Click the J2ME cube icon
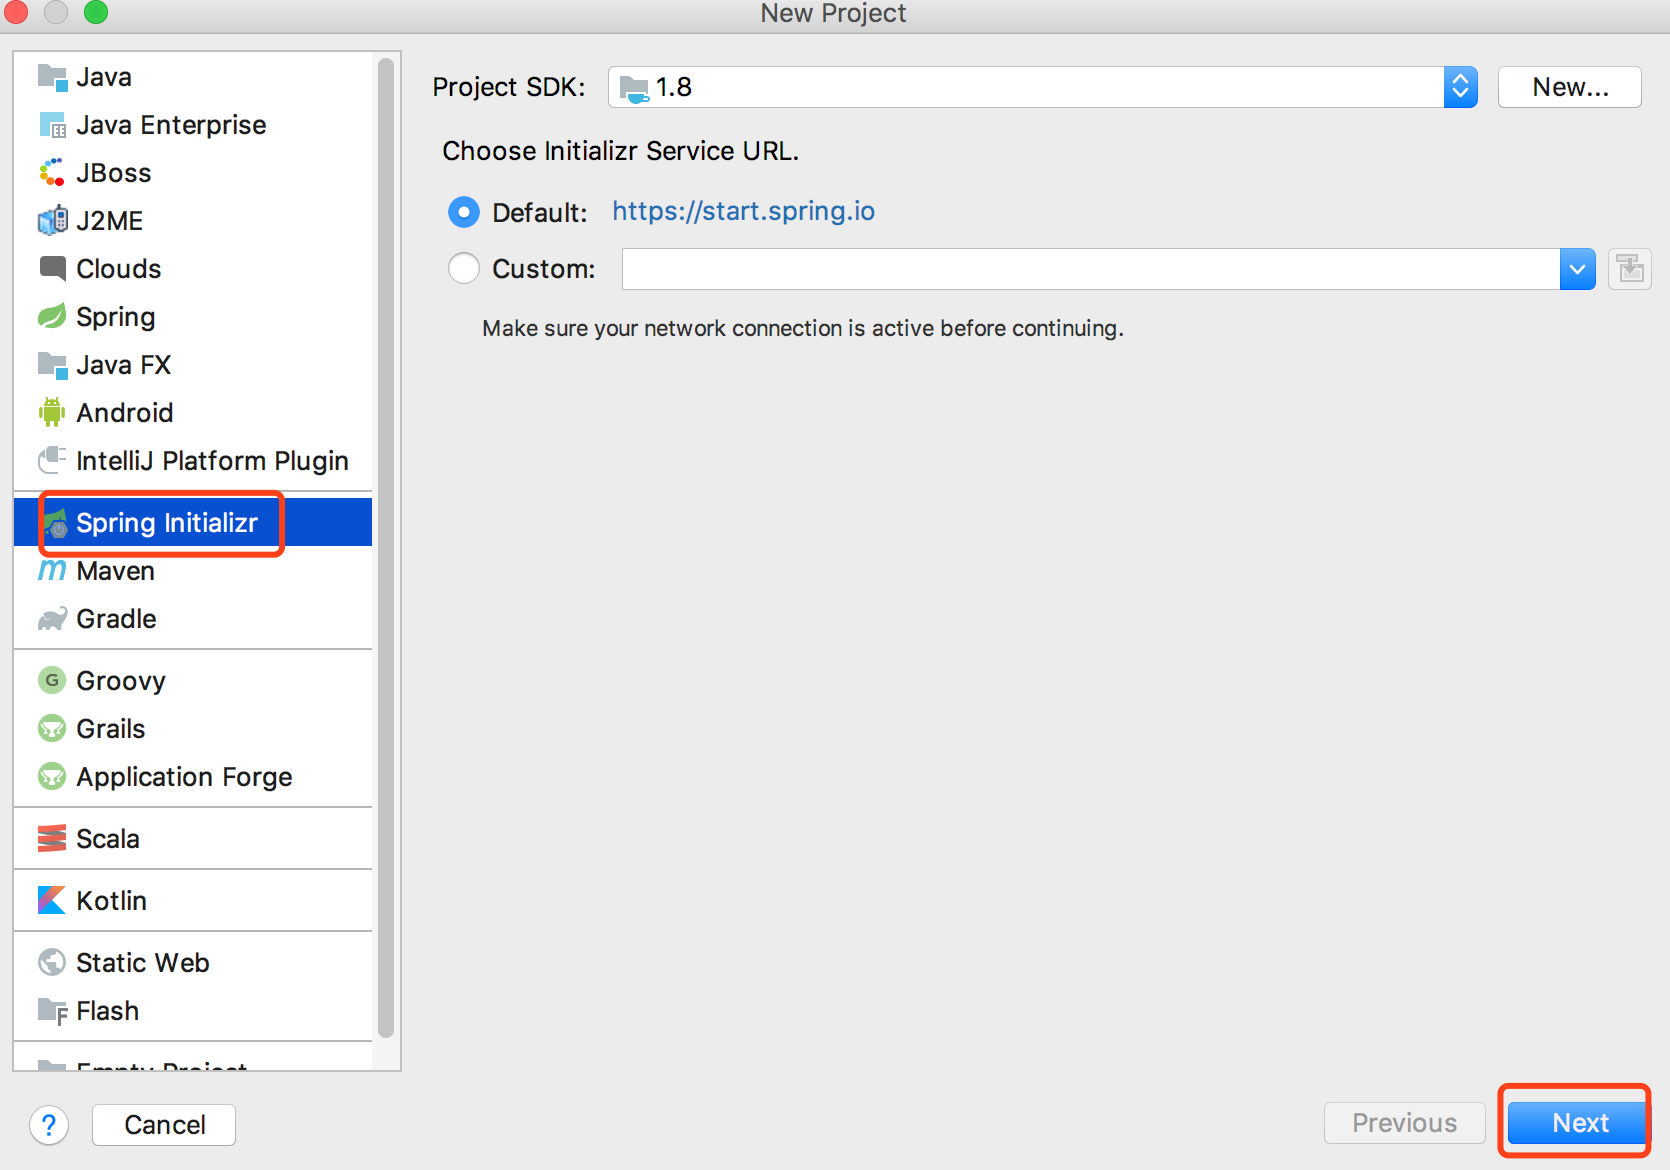The height and width of the screenshot is (1170, 1670). 52,221
